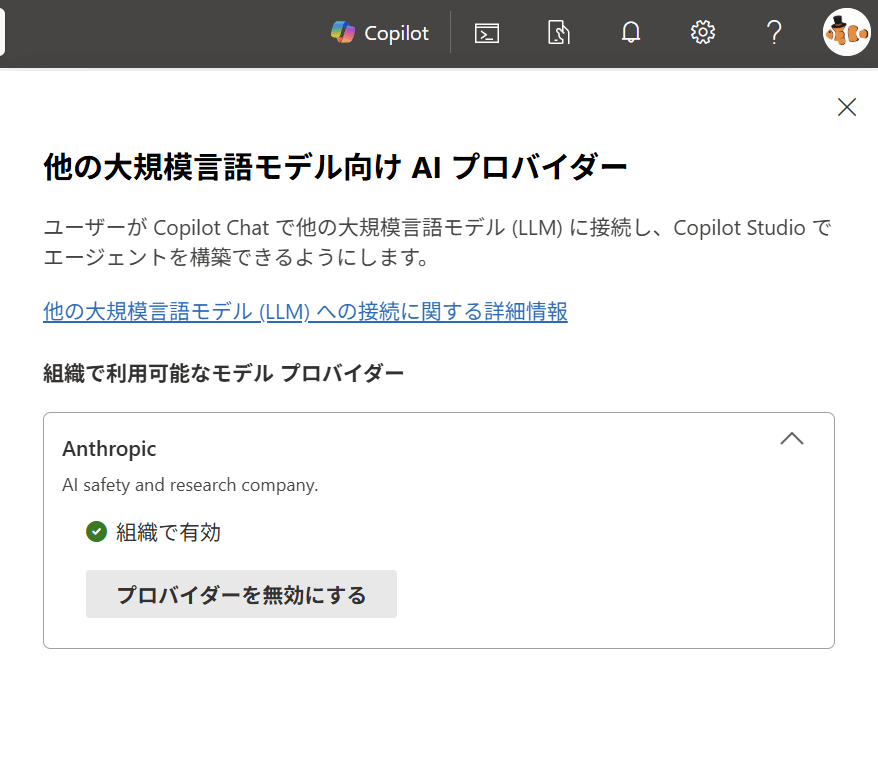
Task: Click the 他の大規模言語モデル向け AI プロバイダー title
Action: click(x=335, y=167)
